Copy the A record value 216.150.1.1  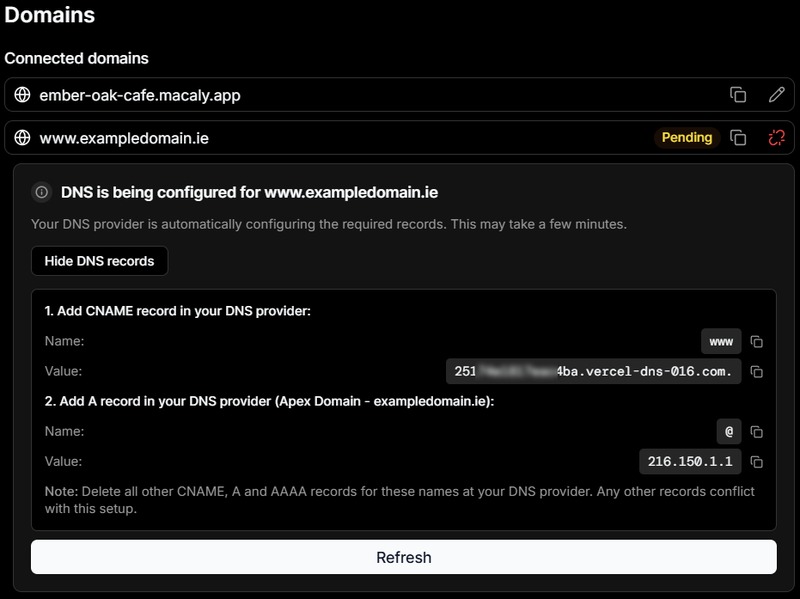coord(757,462)
